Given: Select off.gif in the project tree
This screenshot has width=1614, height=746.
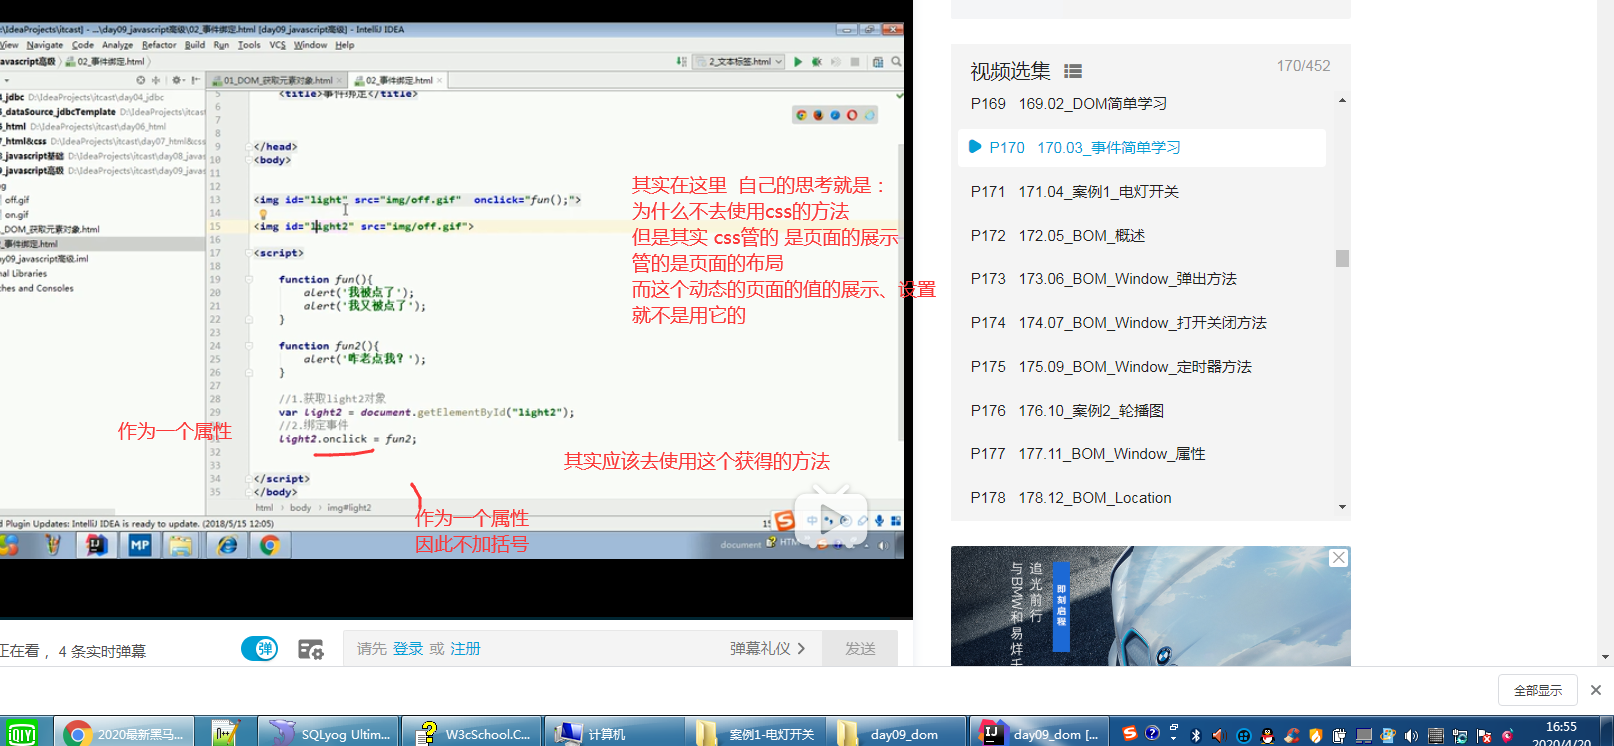Looking at the screenshot, I should [17, 200].
